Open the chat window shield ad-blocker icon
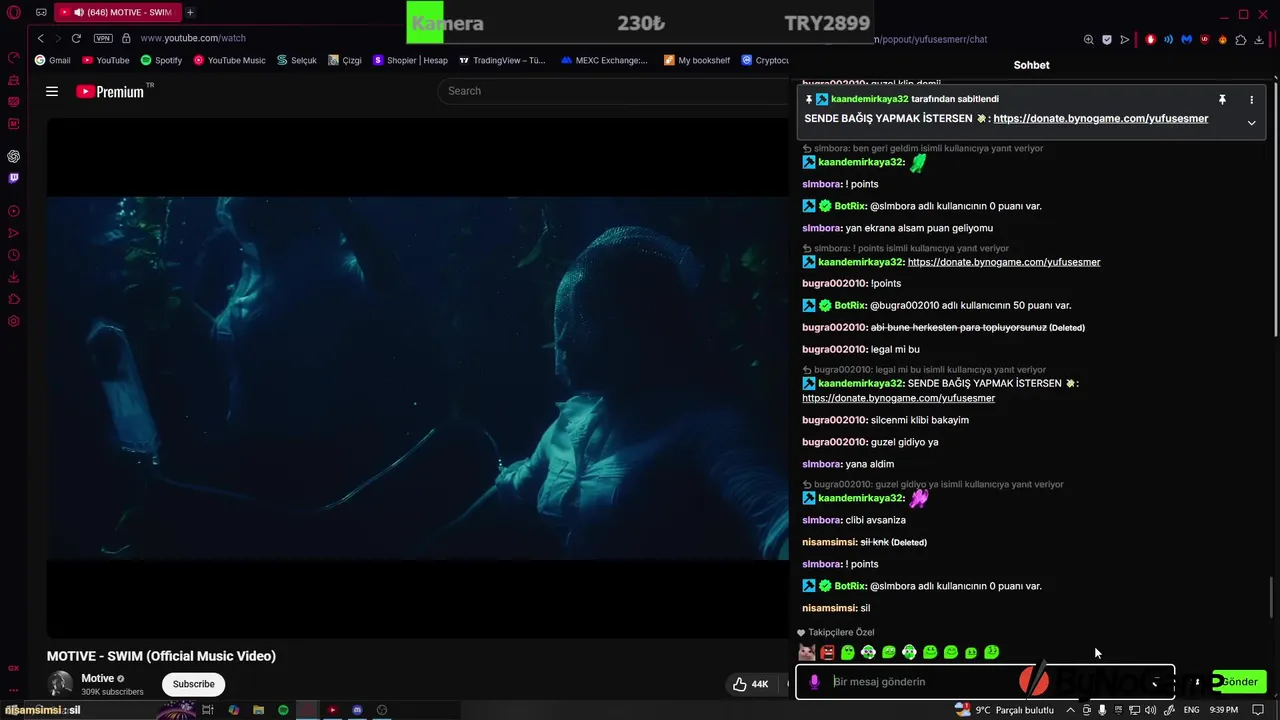 (1107, 39)
